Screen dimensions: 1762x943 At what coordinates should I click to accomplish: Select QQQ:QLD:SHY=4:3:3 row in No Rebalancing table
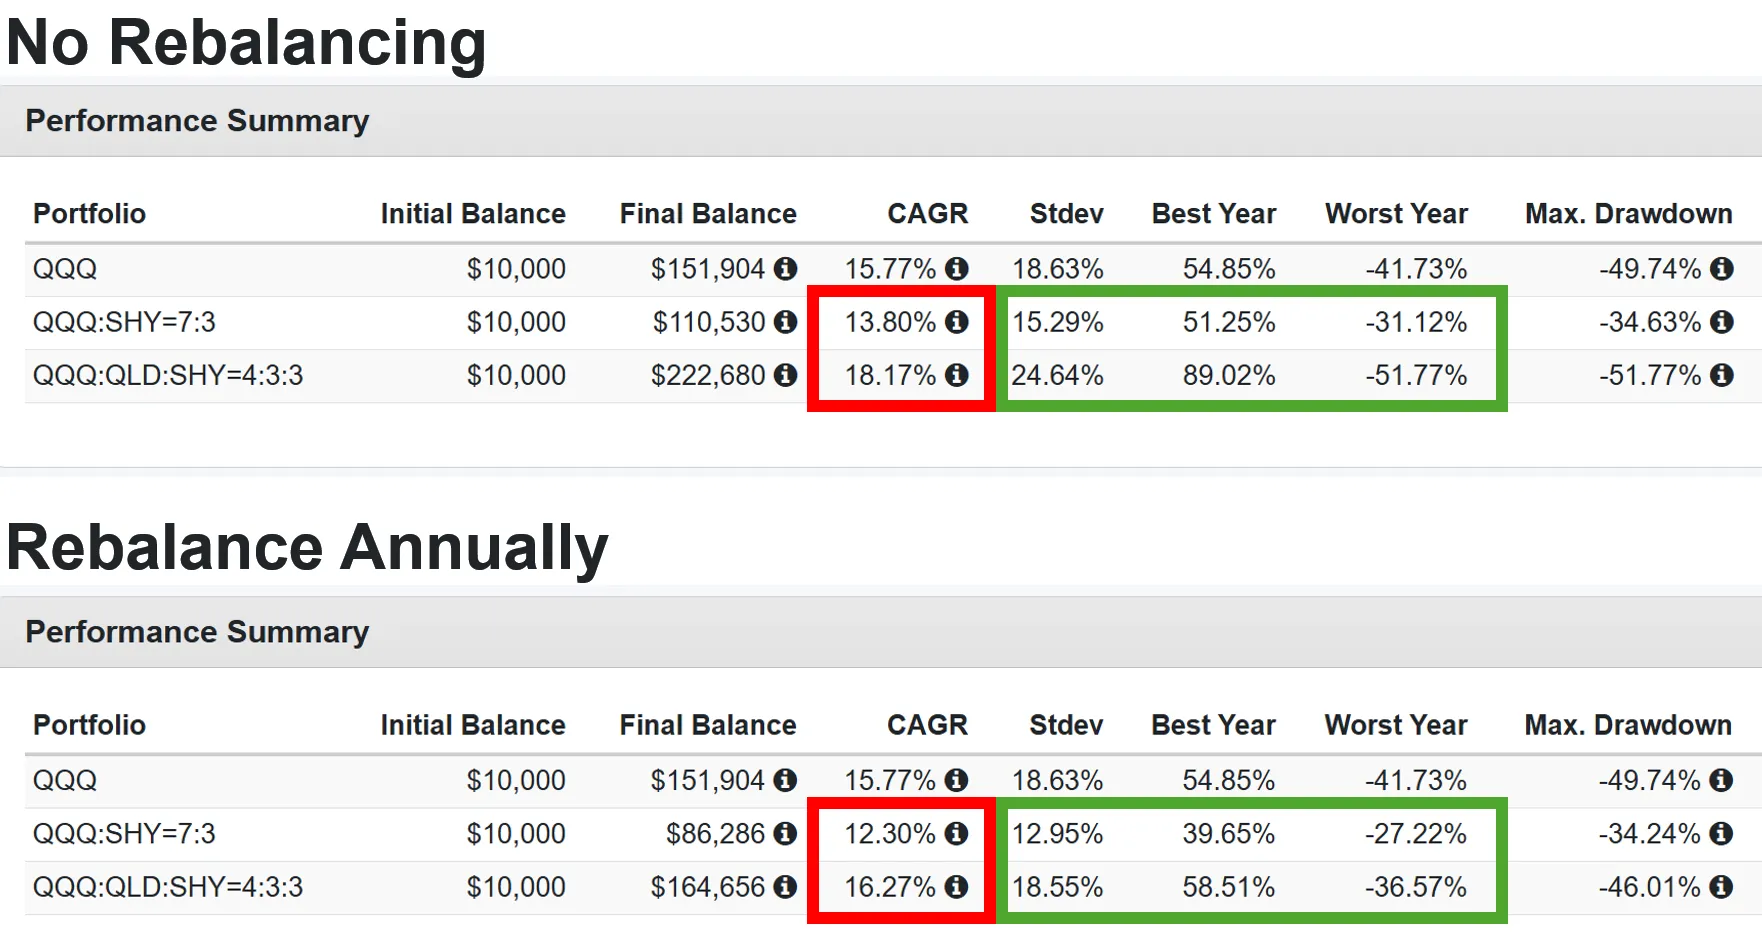tap(168, 375)
